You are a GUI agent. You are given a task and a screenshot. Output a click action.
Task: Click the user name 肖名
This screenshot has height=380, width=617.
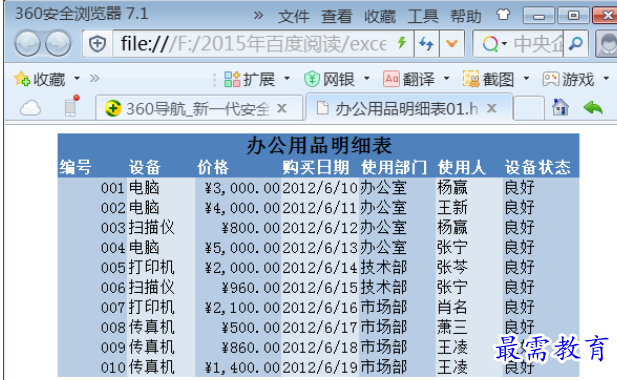click(x=452, y=307)
